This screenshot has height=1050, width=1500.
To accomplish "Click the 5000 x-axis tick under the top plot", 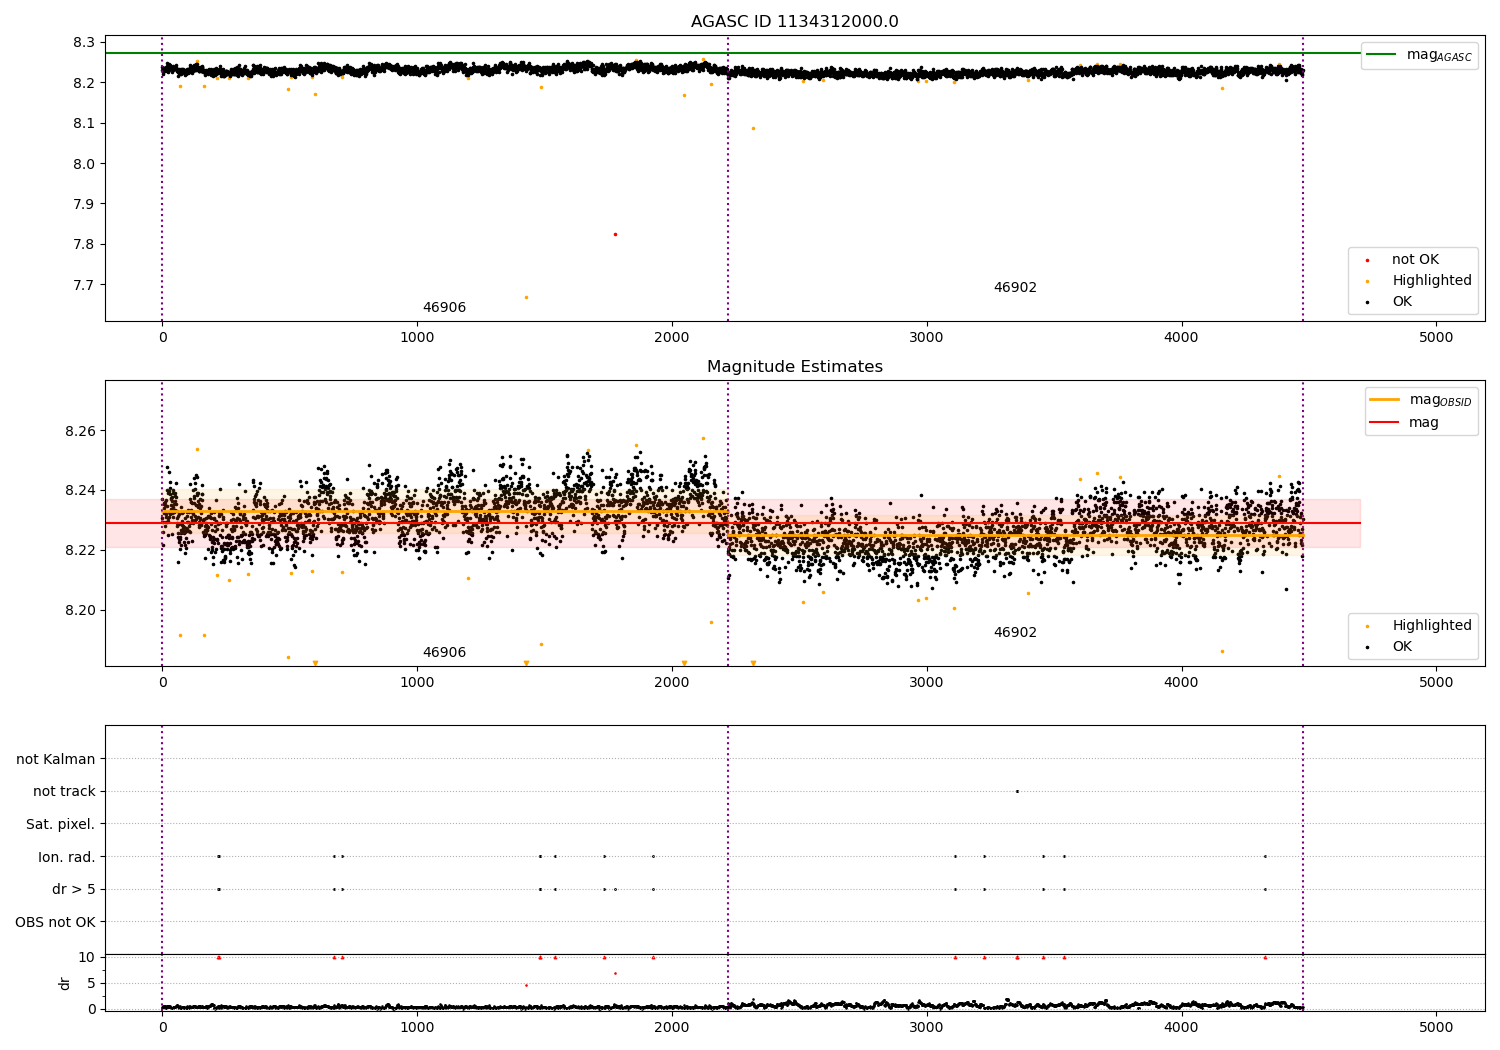I will [1436, 338].
